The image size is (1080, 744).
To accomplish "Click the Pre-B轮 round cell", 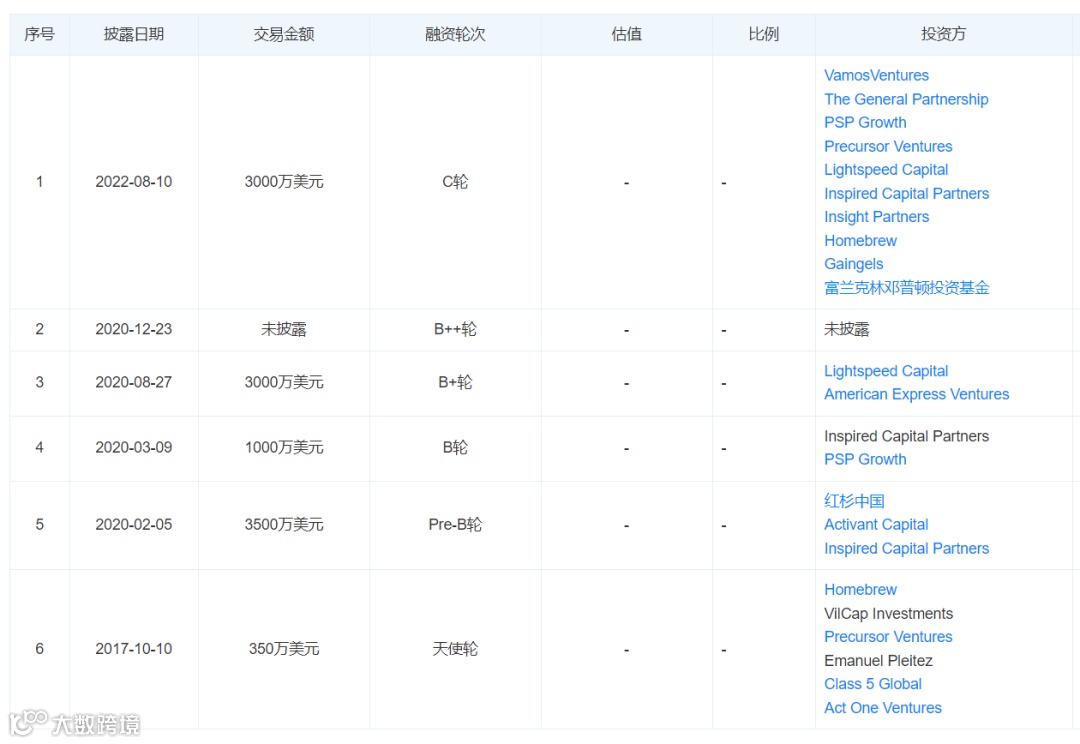I will (x=455, y=525).
